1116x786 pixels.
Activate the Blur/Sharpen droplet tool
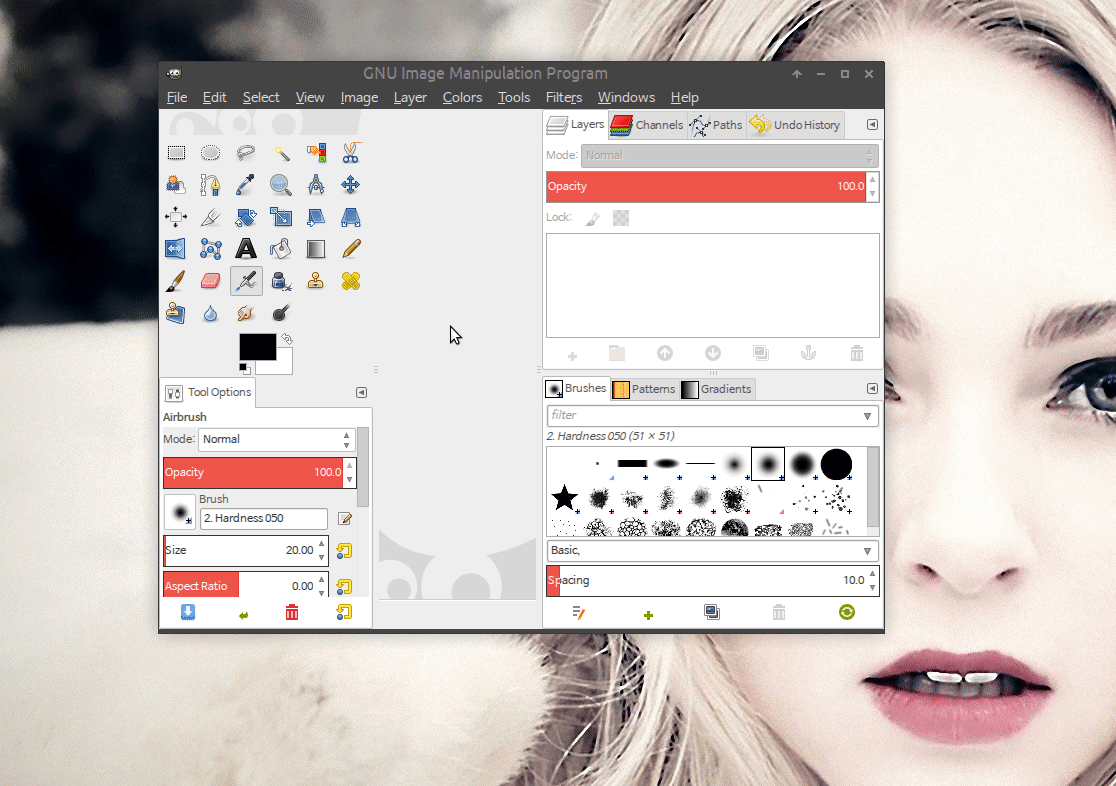[211, 313]
